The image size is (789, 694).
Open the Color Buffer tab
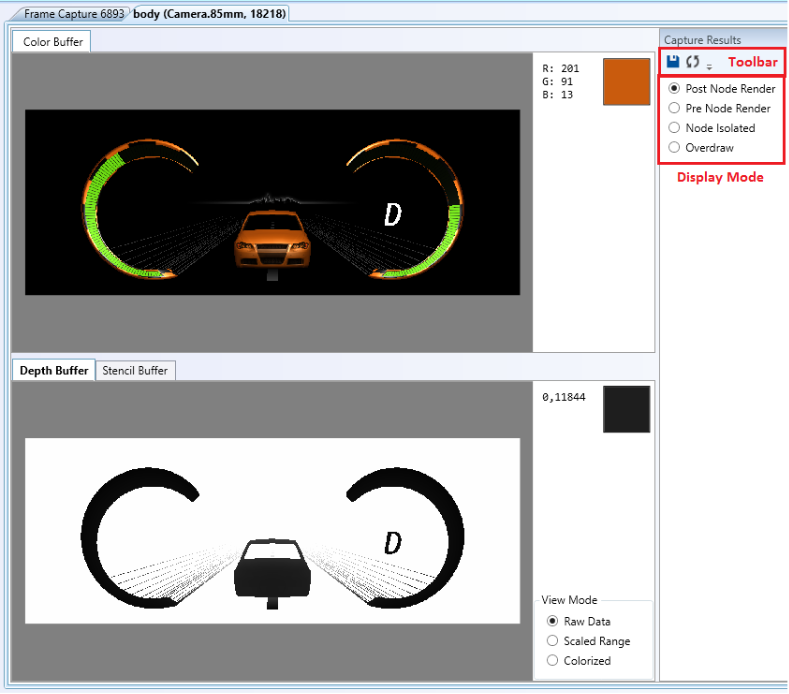click(x=52, y=42)
